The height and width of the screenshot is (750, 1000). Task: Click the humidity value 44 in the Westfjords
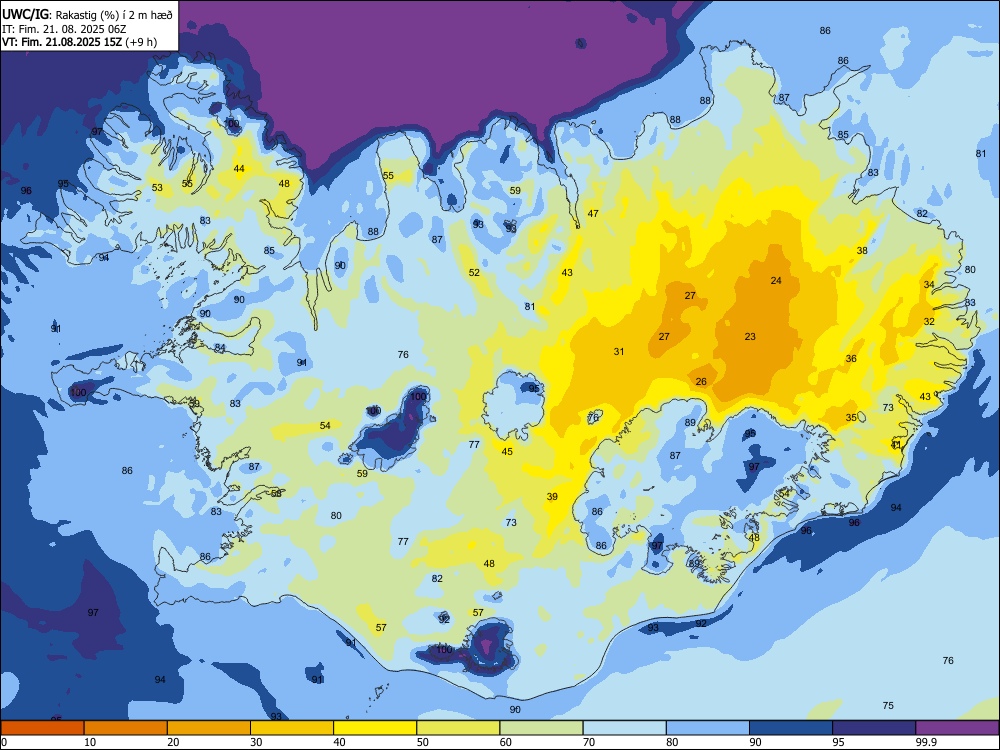239,168
